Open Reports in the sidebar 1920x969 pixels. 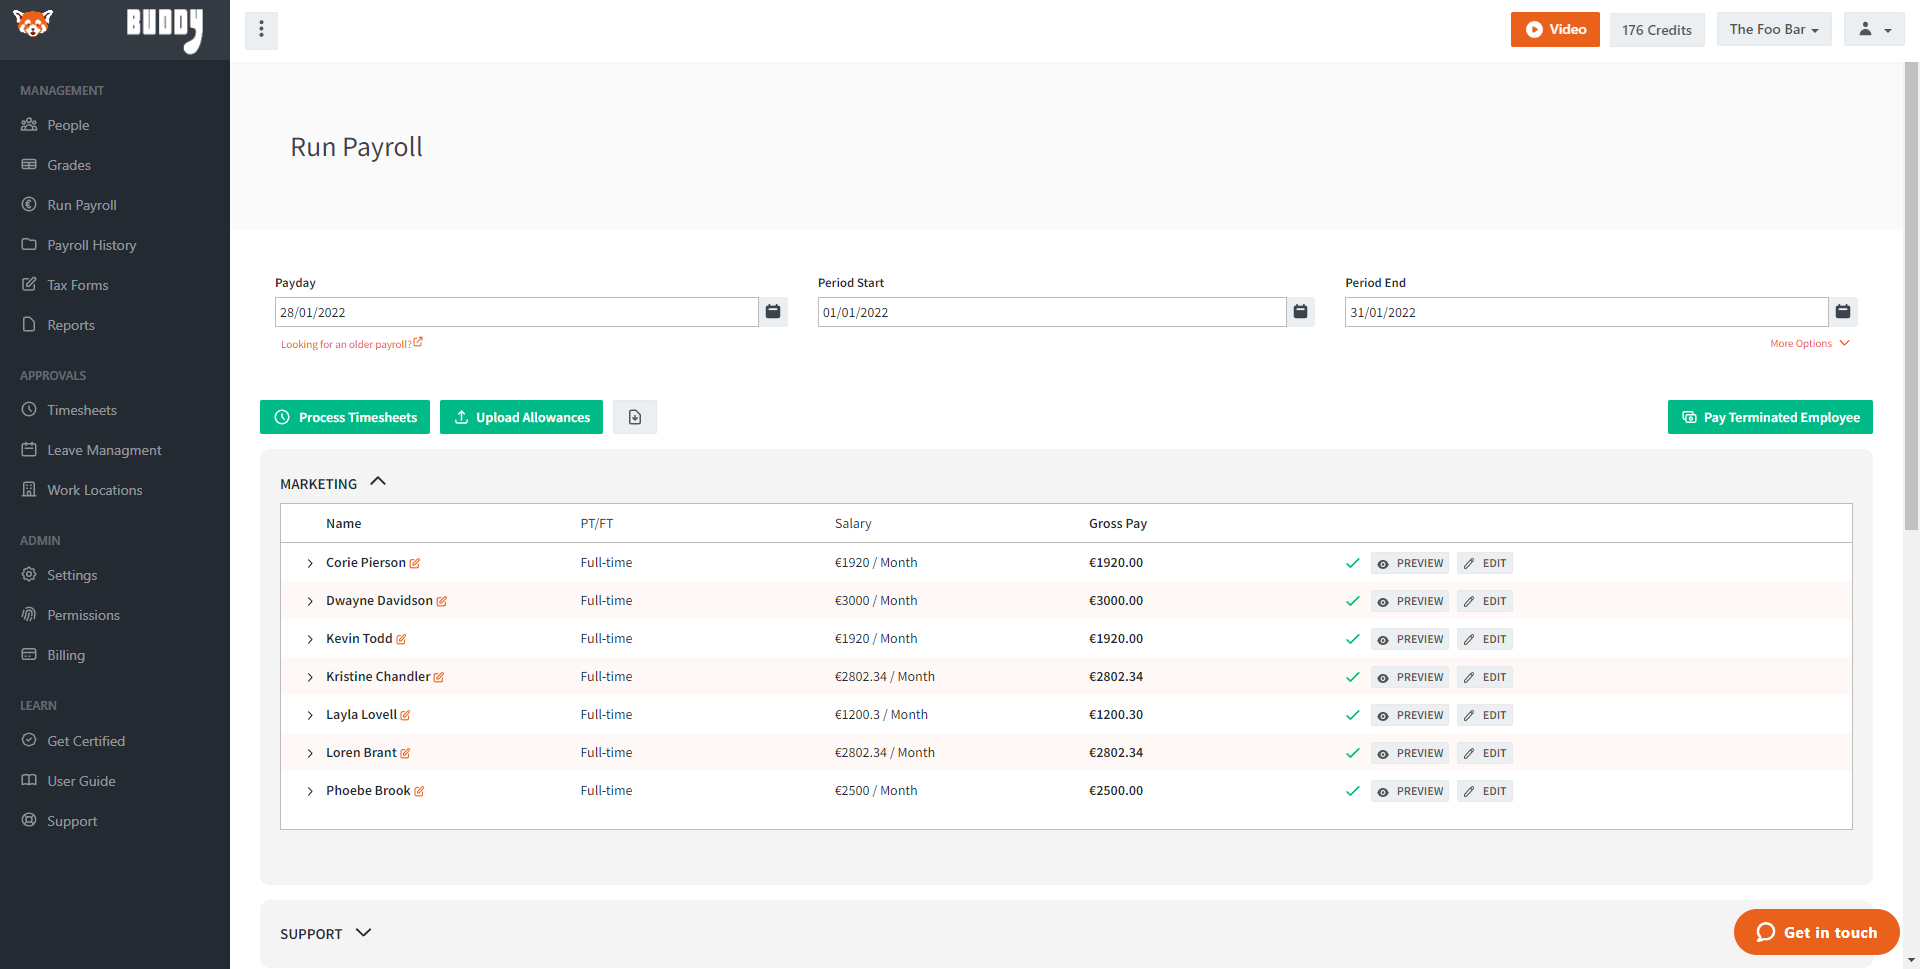click(x=71, y=325)
